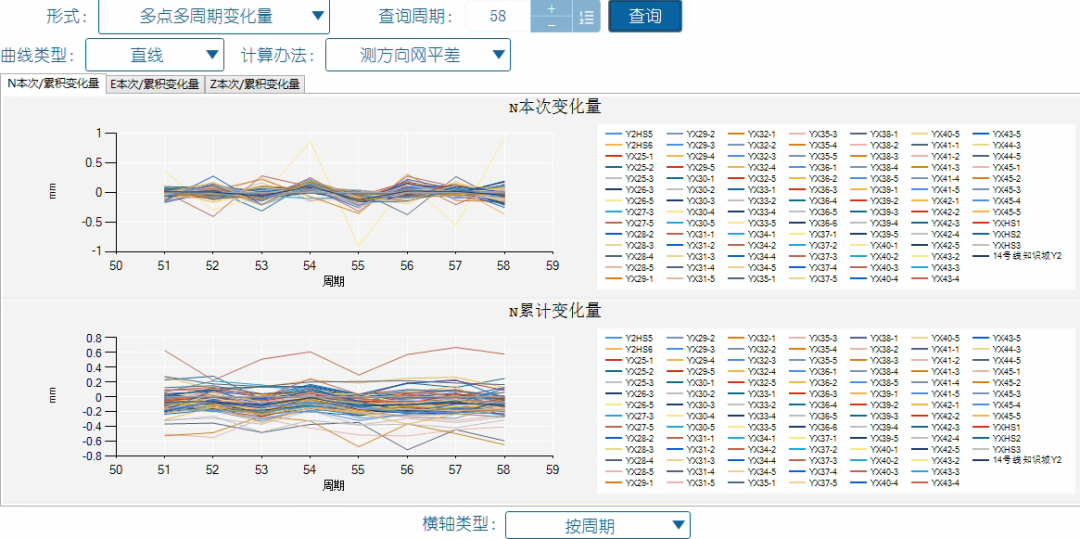Image resolution: width=1080 pixels, height=539 pixels.
Task: Increase query period with plus button
Action: coord(551,8)
